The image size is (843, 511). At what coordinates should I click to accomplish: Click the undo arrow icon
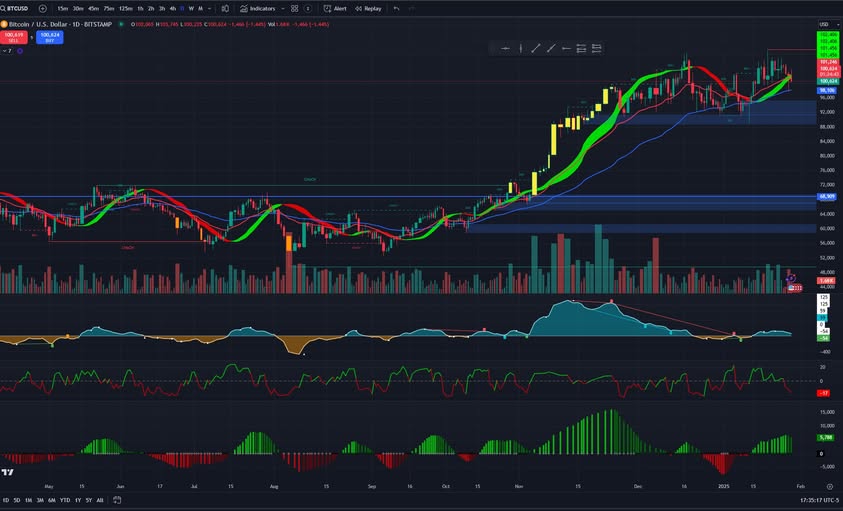(397, 8)
